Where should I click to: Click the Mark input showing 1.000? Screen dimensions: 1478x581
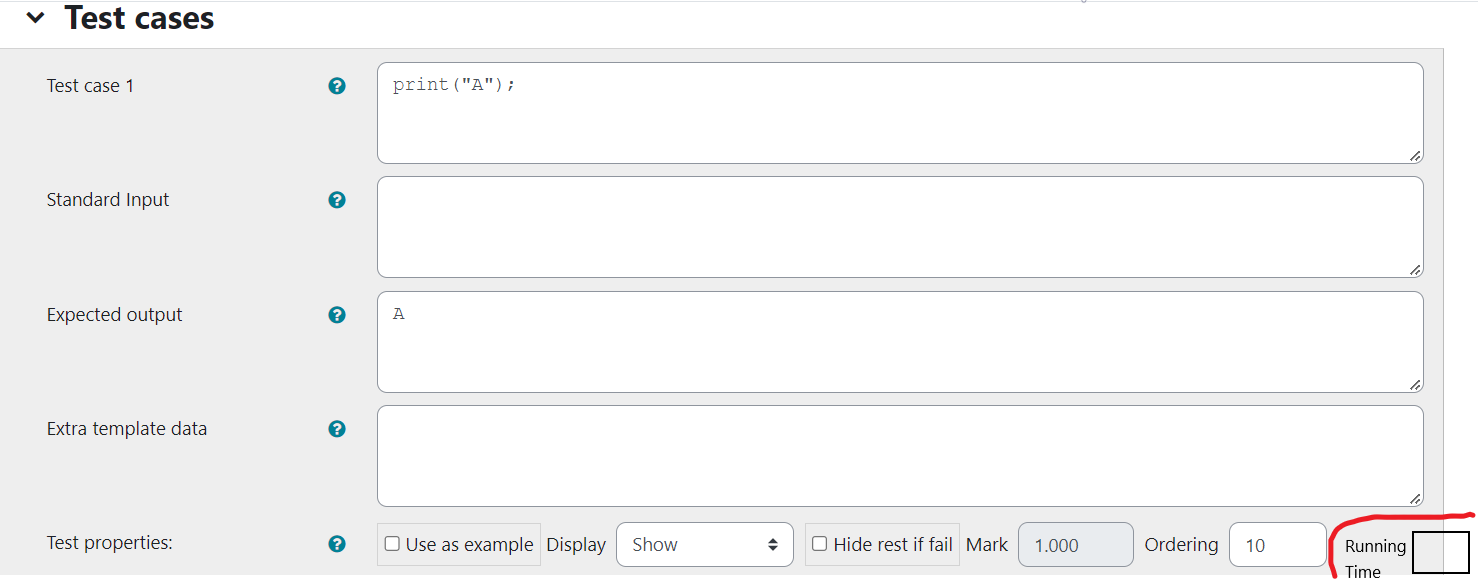[1076, 544]
